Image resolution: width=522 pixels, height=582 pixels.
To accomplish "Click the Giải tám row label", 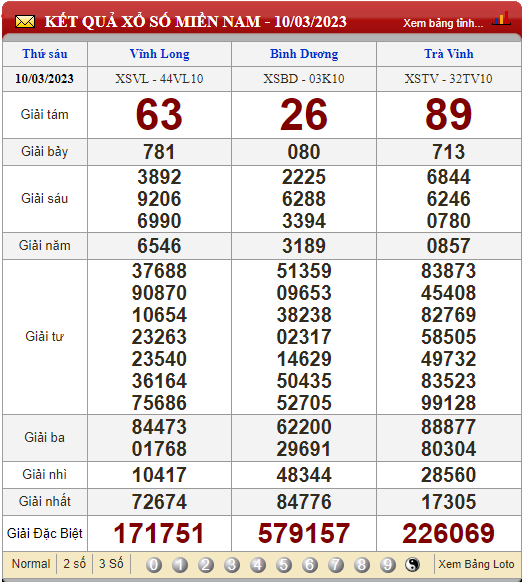I will pos(45,115).
